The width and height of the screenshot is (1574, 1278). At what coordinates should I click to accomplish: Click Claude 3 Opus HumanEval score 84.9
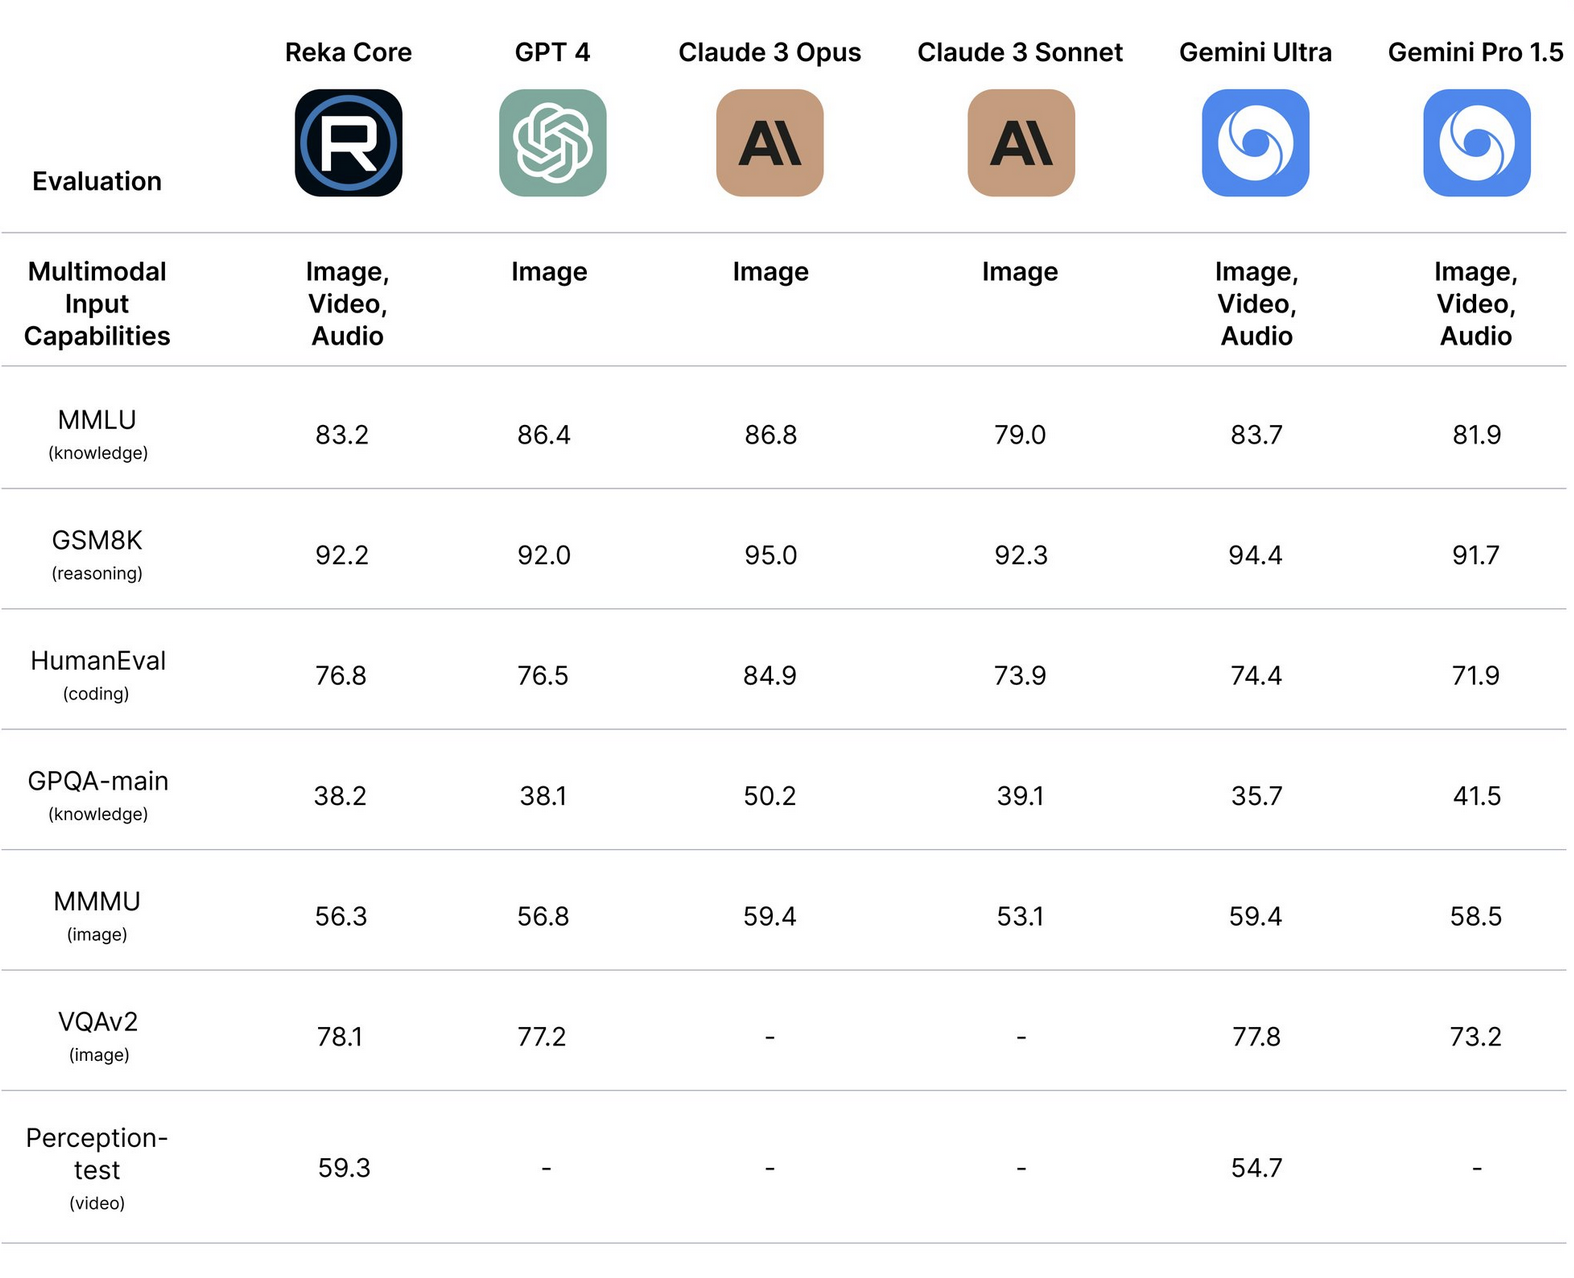(769, 676)
